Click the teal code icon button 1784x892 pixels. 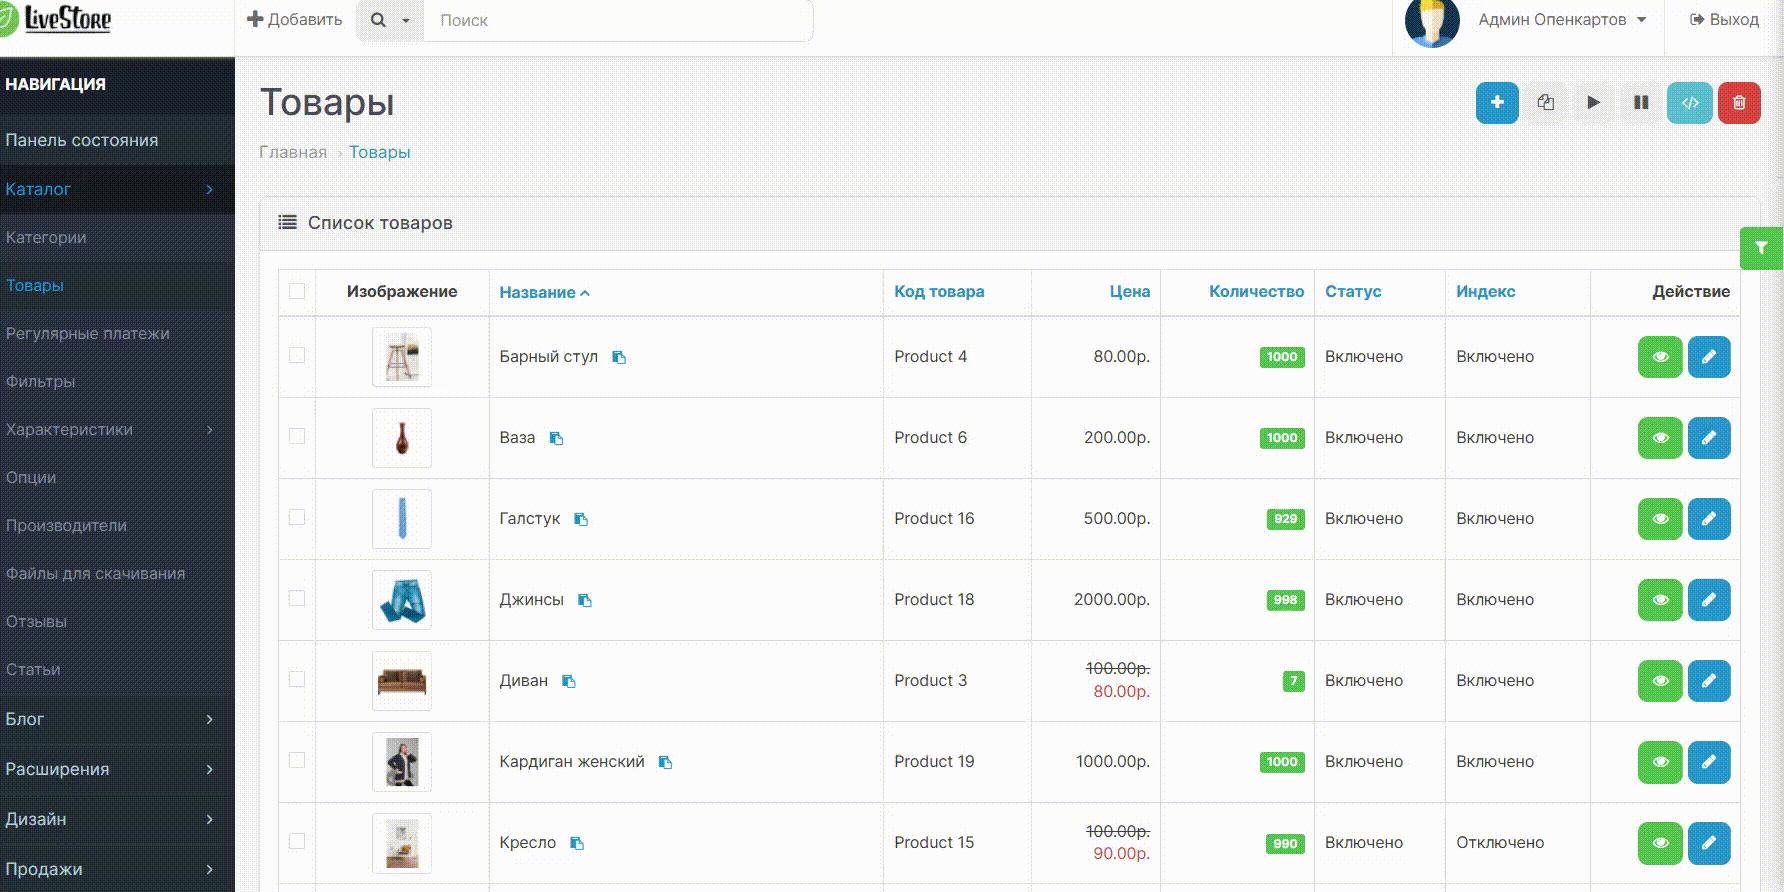(1690, 103)
